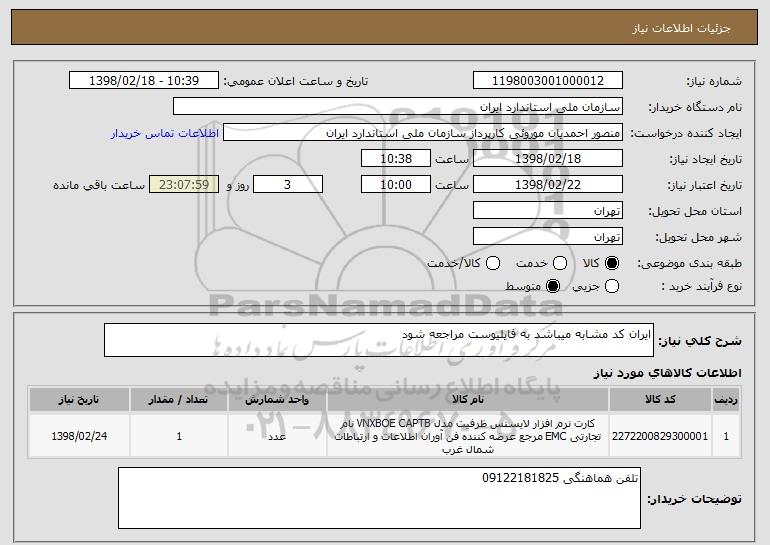
Task: Click the اطلاعات کالاهای مورد نیاز section heading
Action: pyautogui.click(x=668, y=373)
